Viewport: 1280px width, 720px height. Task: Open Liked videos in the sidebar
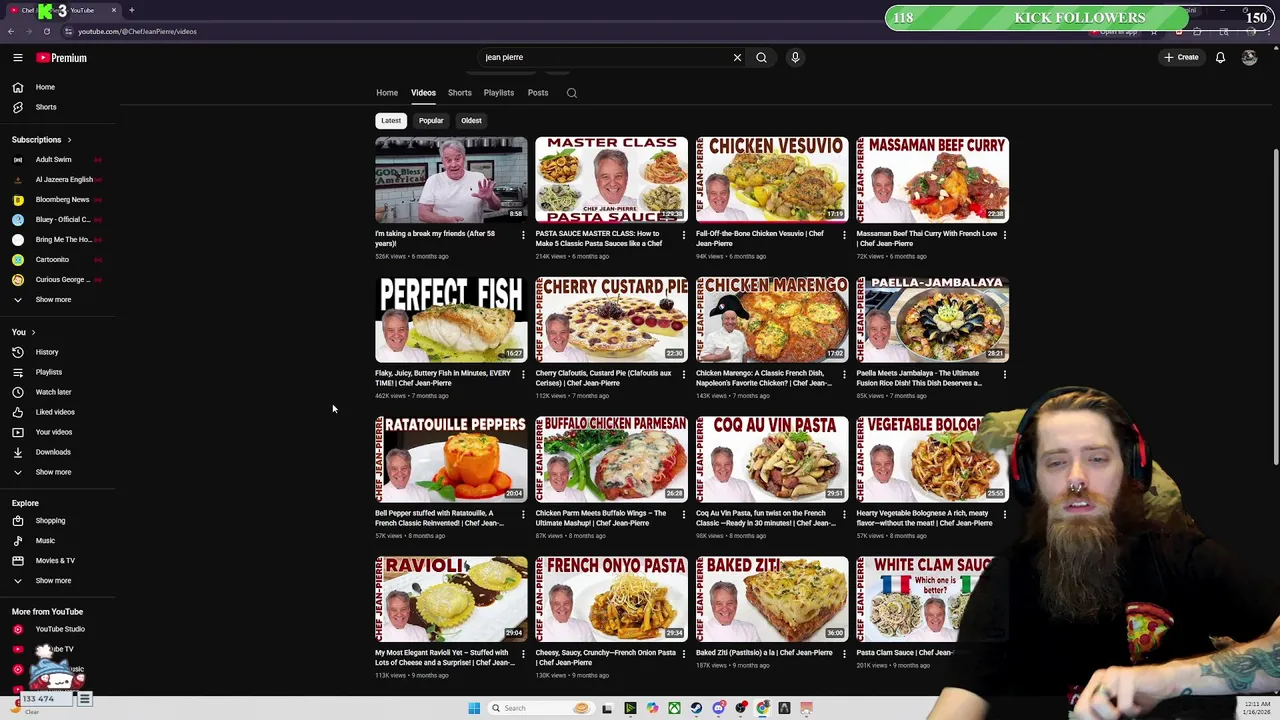[x=57, y=412]
